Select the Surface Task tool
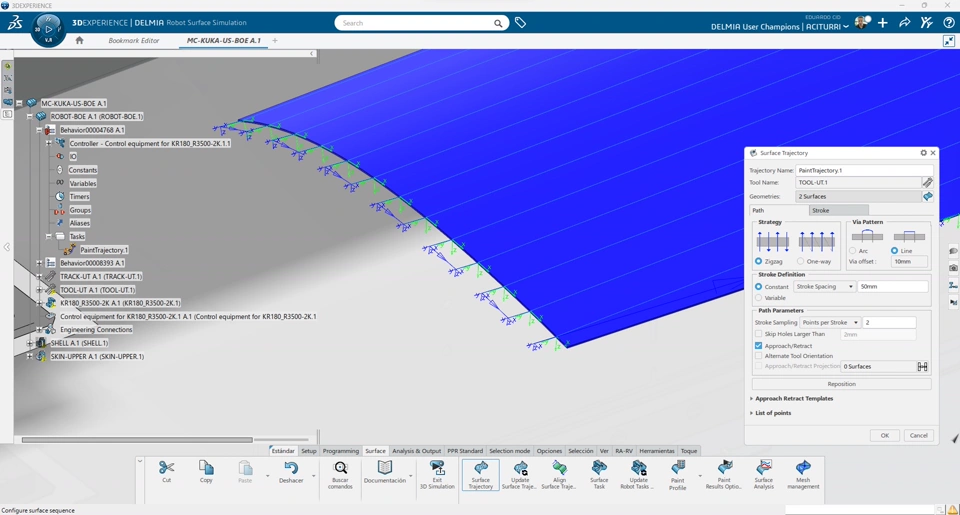The image size is (960, 515). tap(599, 468)
